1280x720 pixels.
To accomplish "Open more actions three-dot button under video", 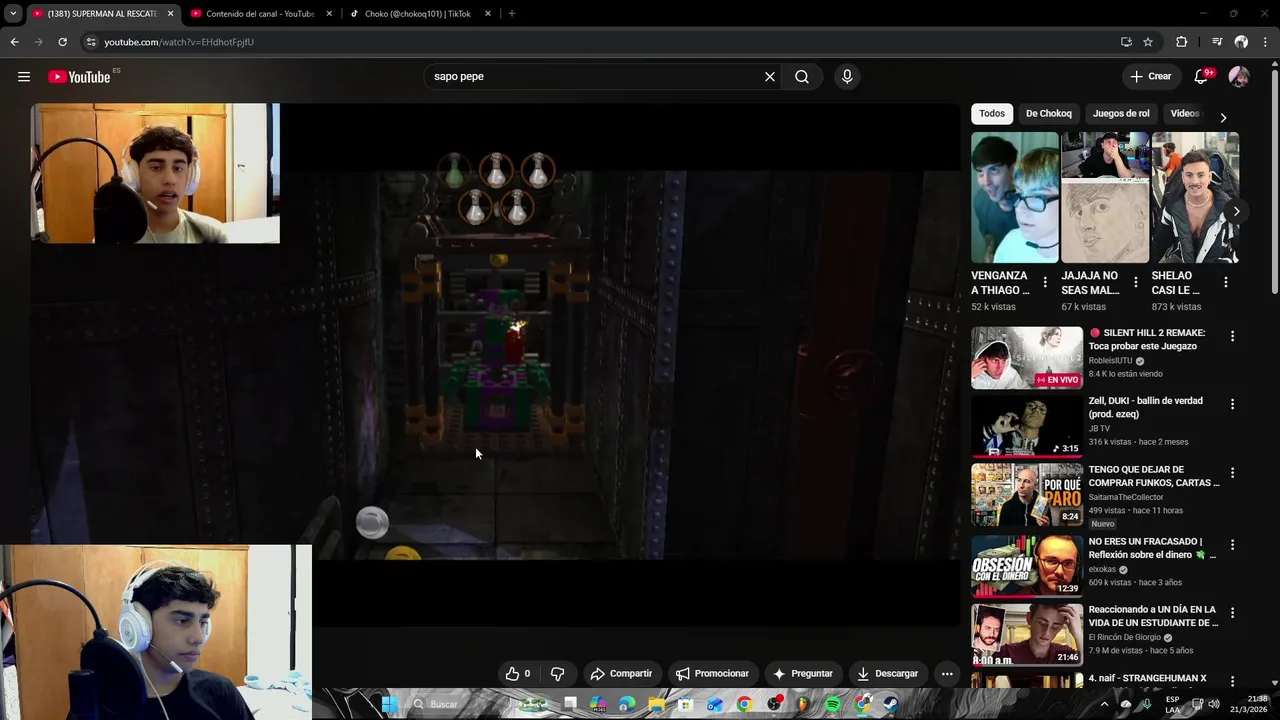I will [x=947, y=674].
